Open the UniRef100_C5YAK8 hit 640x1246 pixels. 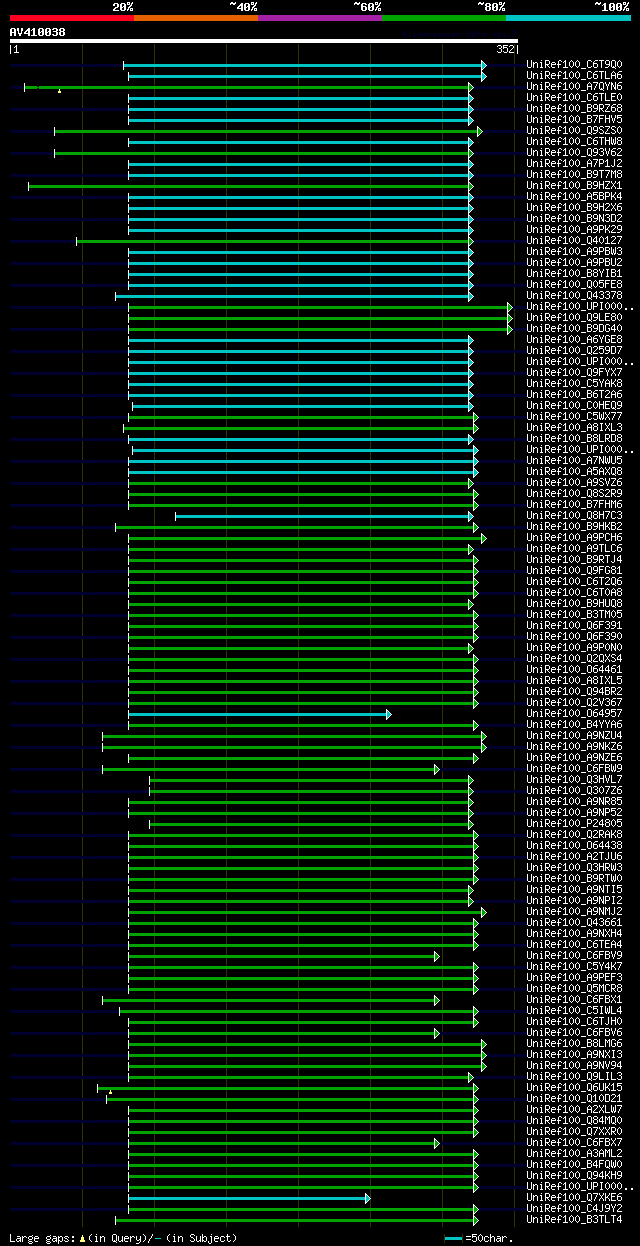point(574,384)
